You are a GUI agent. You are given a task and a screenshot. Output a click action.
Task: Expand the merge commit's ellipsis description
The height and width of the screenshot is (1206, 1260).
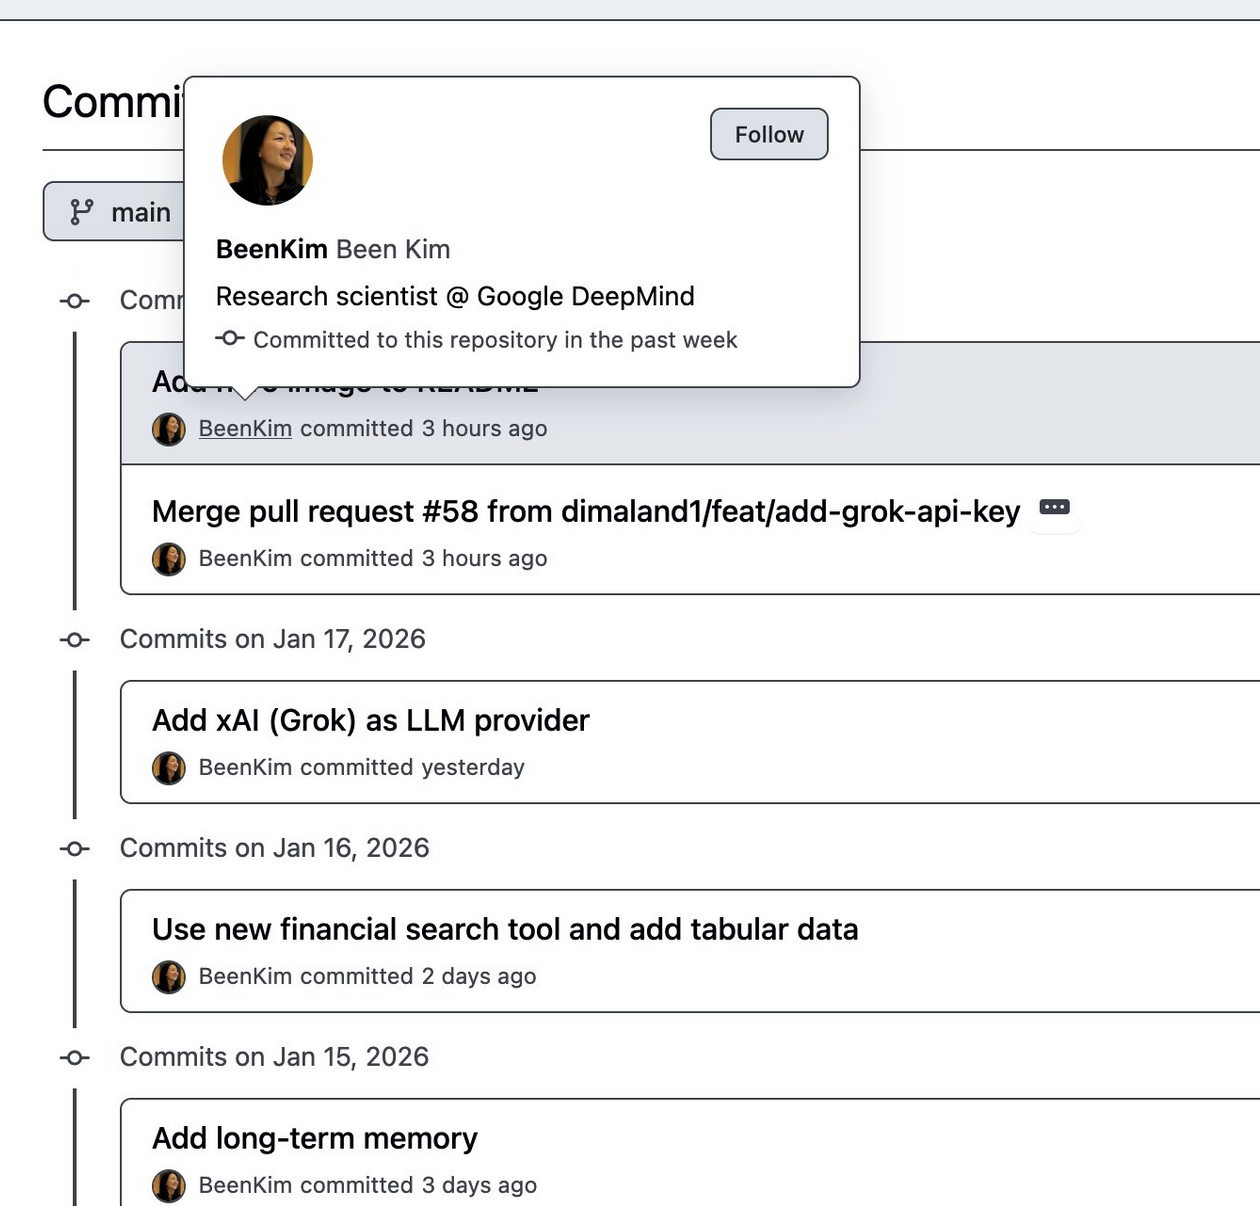pyautogui.click(x=1054, y=507)
